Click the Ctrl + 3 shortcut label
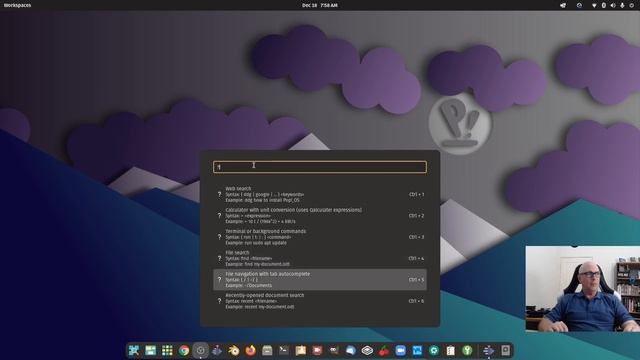This screenshot has width=640, height=360. pyautogui.click(x=416, y=237)
